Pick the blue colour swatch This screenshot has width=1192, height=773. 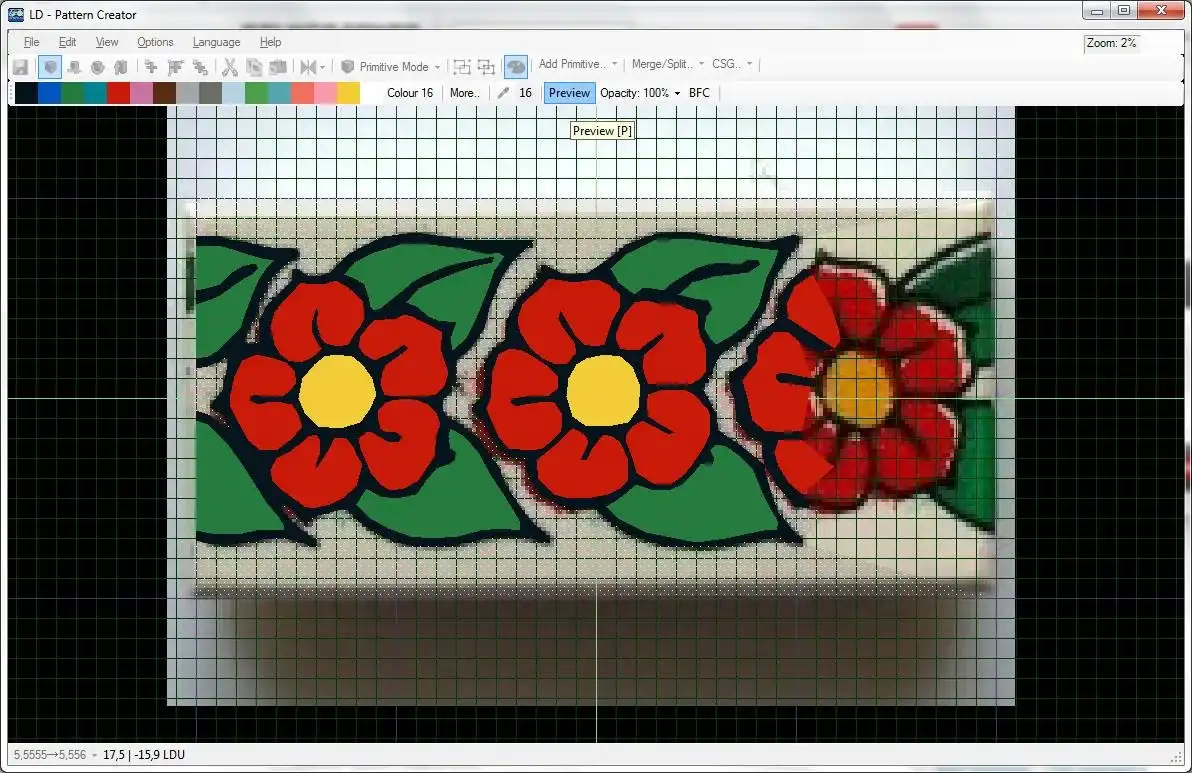[49, 93]
